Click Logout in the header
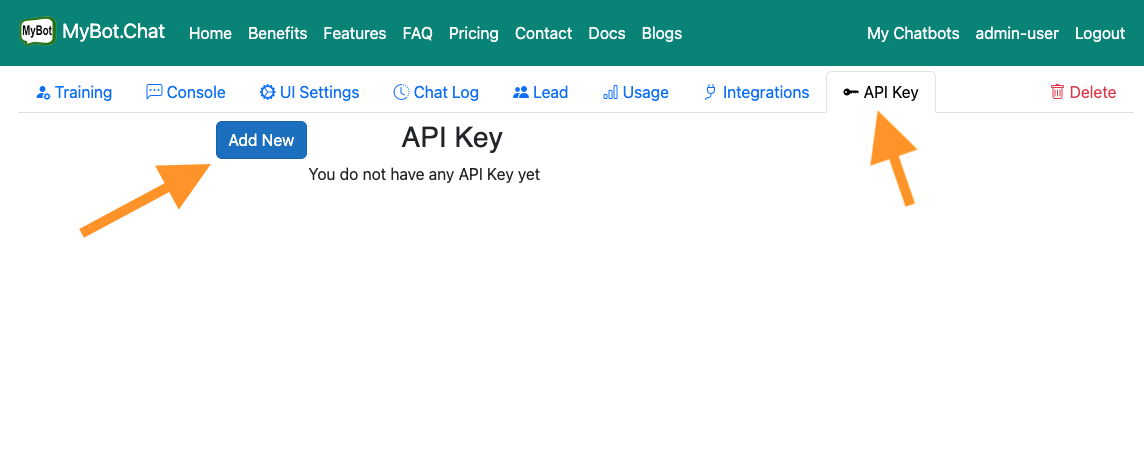1144x476 pixels. tap(1100, 34)
